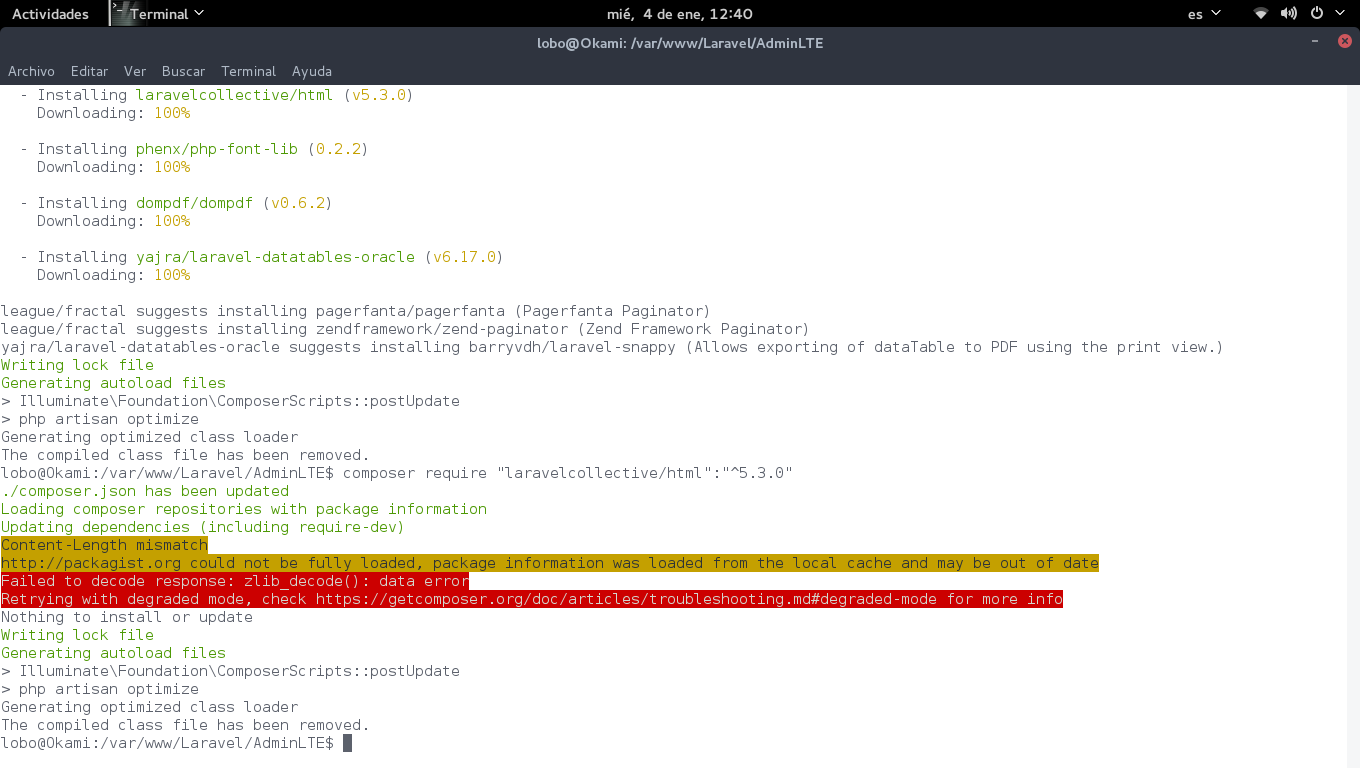Click the terminal cursor at the final prompt
Image resolution: width=1360 pixels, height=768 pixels.
click(347, 743)
